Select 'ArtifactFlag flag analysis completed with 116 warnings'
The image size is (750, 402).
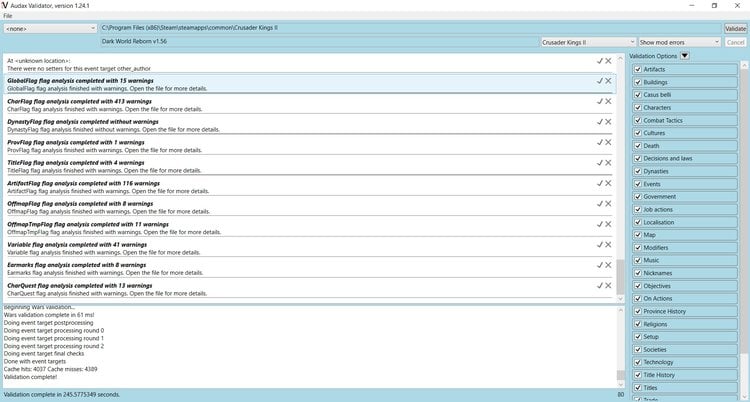pyautogui.click(x=84, y=183)
